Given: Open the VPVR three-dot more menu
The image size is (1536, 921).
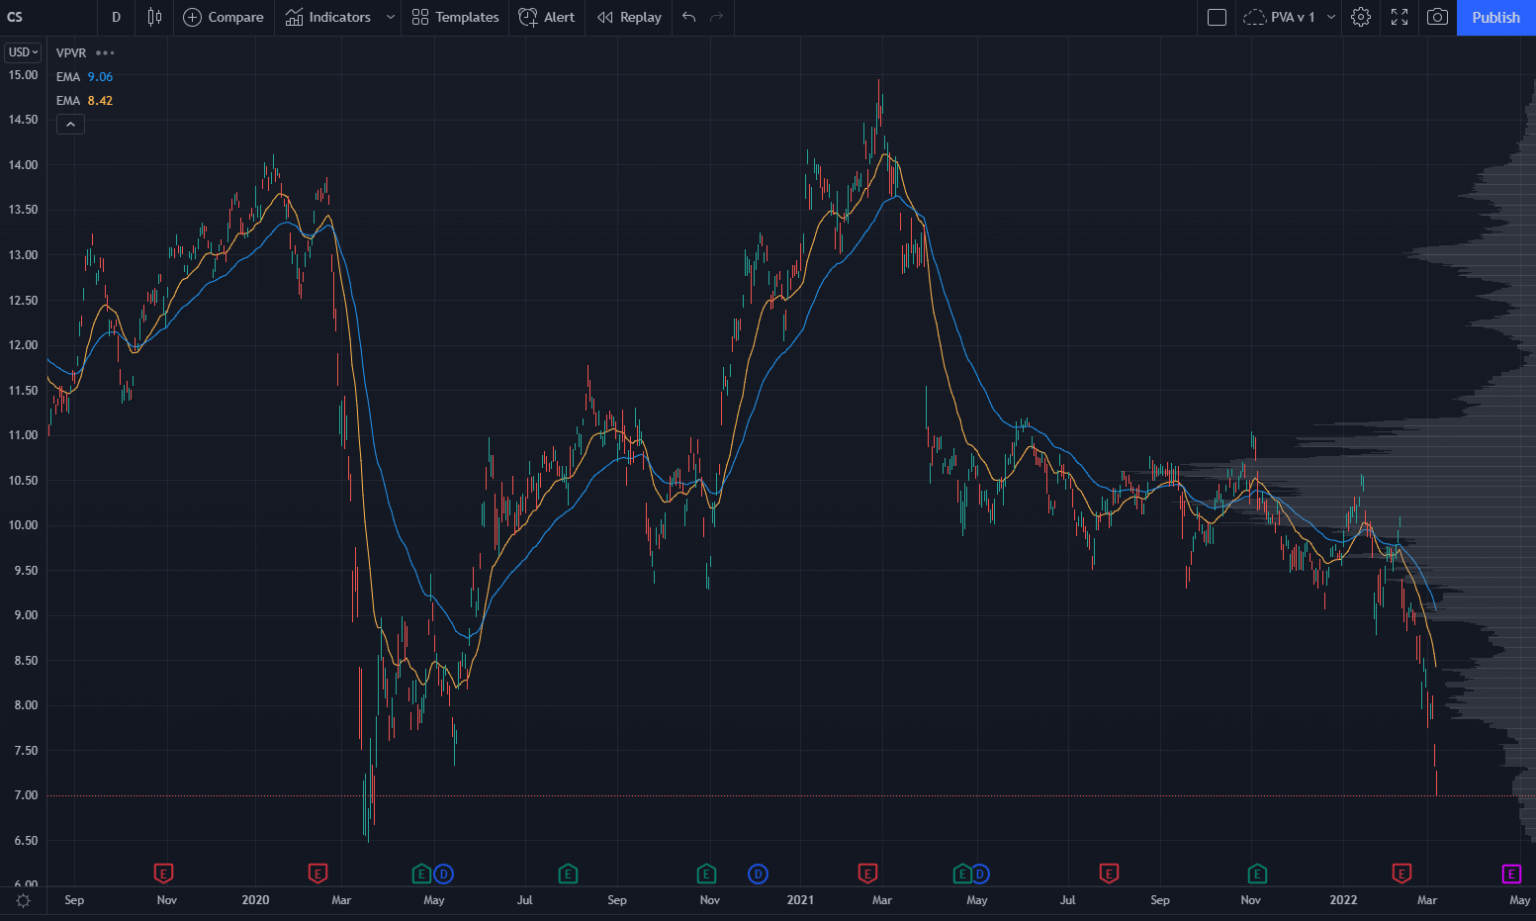Looking at the screenshot, I should tap(105, 53).
